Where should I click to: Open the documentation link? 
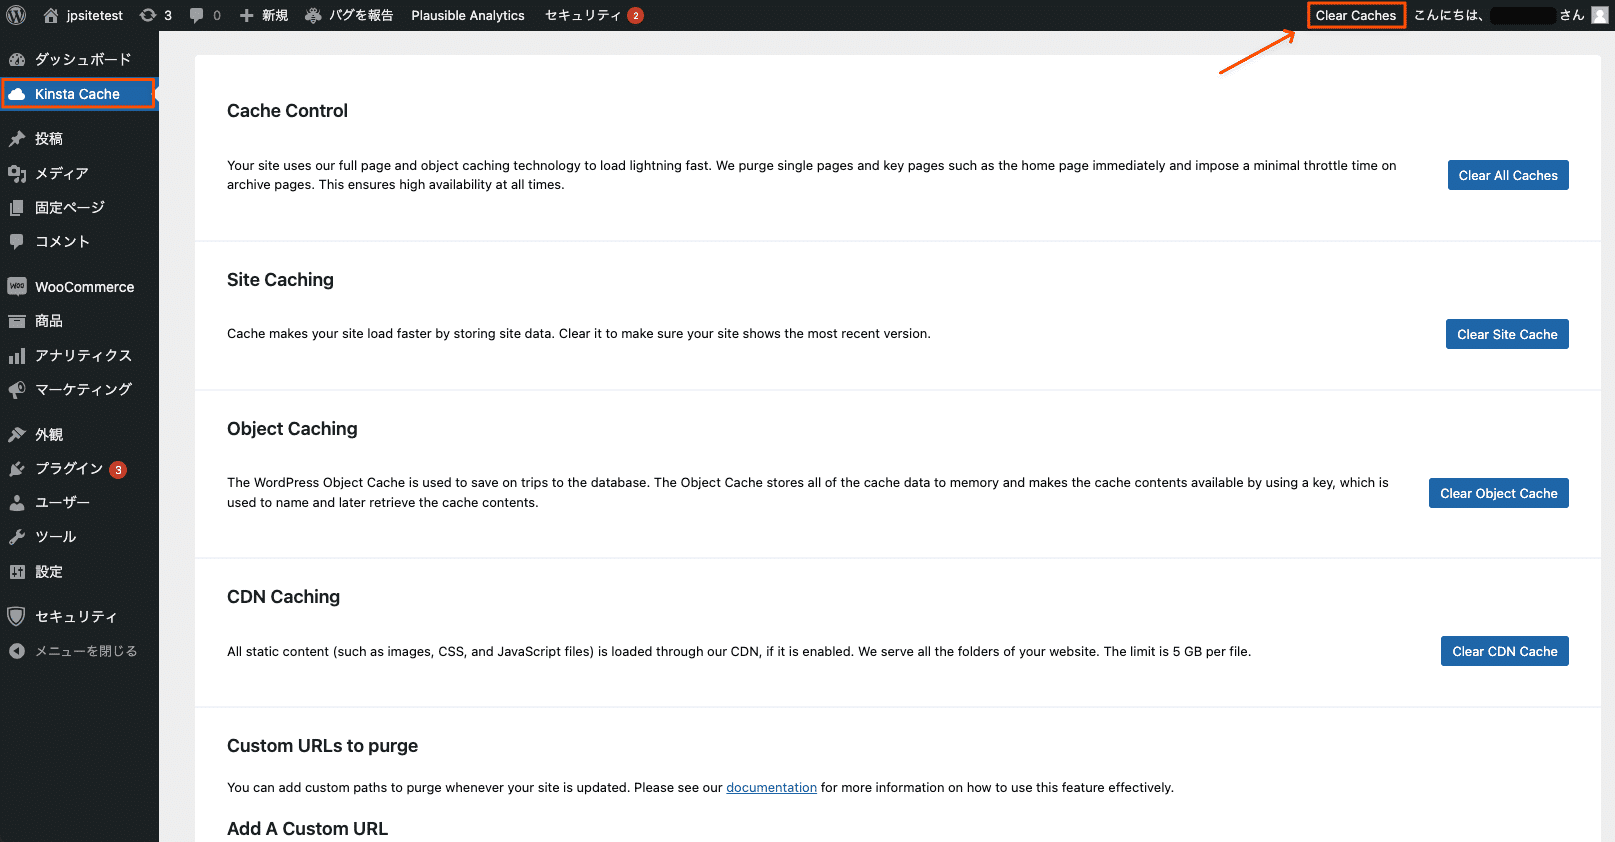point(771,788)
